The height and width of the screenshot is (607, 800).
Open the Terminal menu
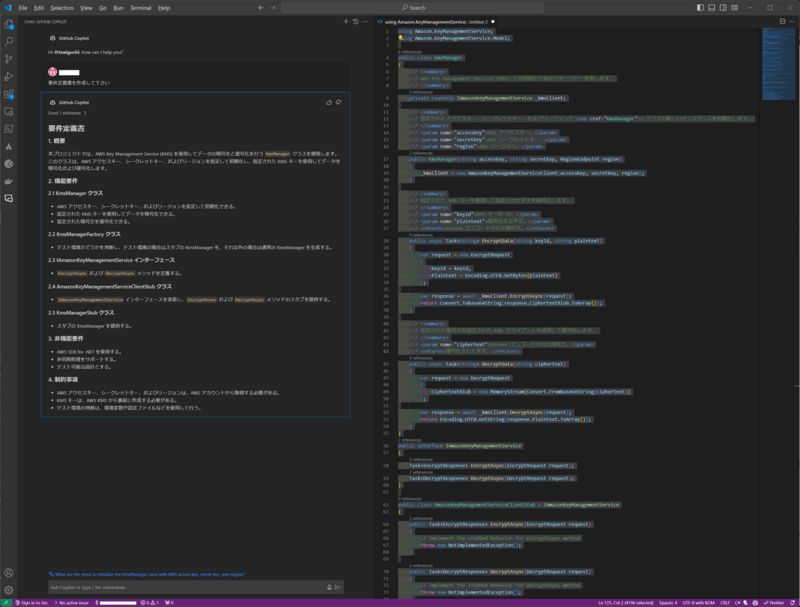[x=141, y=8]
